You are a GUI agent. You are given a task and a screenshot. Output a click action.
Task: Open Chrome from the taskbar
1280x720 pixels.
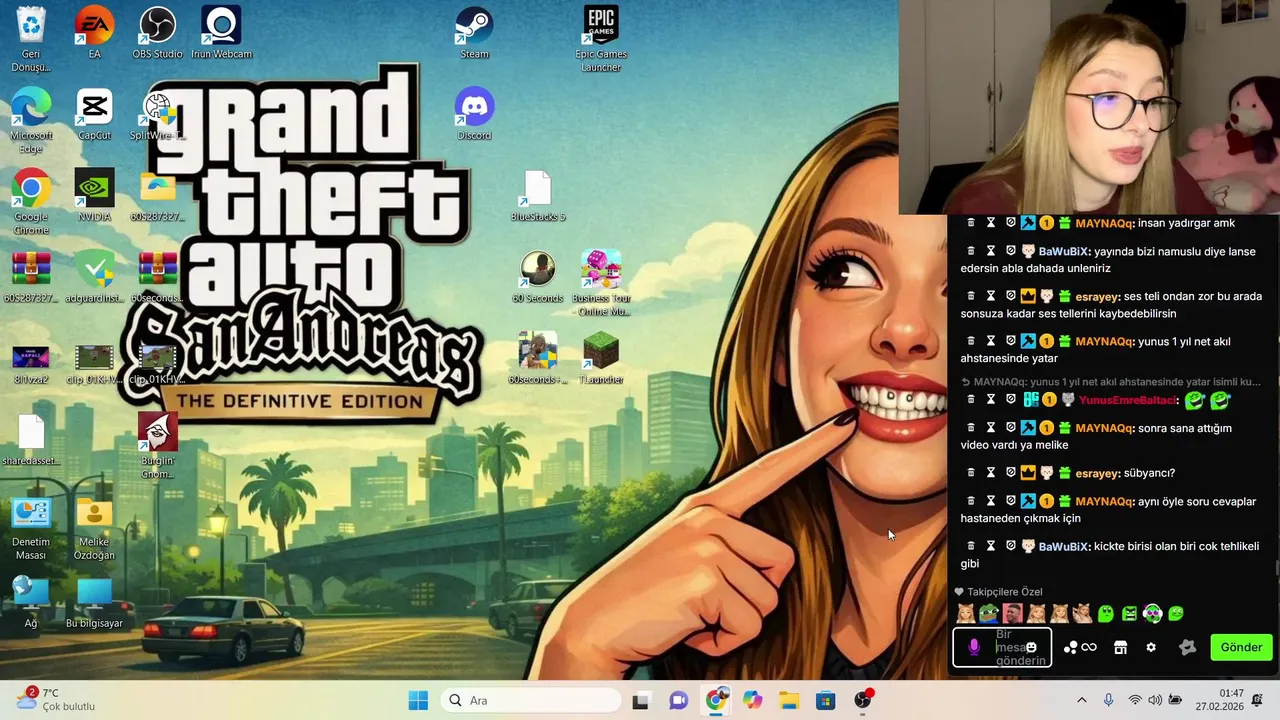[715, 700]
